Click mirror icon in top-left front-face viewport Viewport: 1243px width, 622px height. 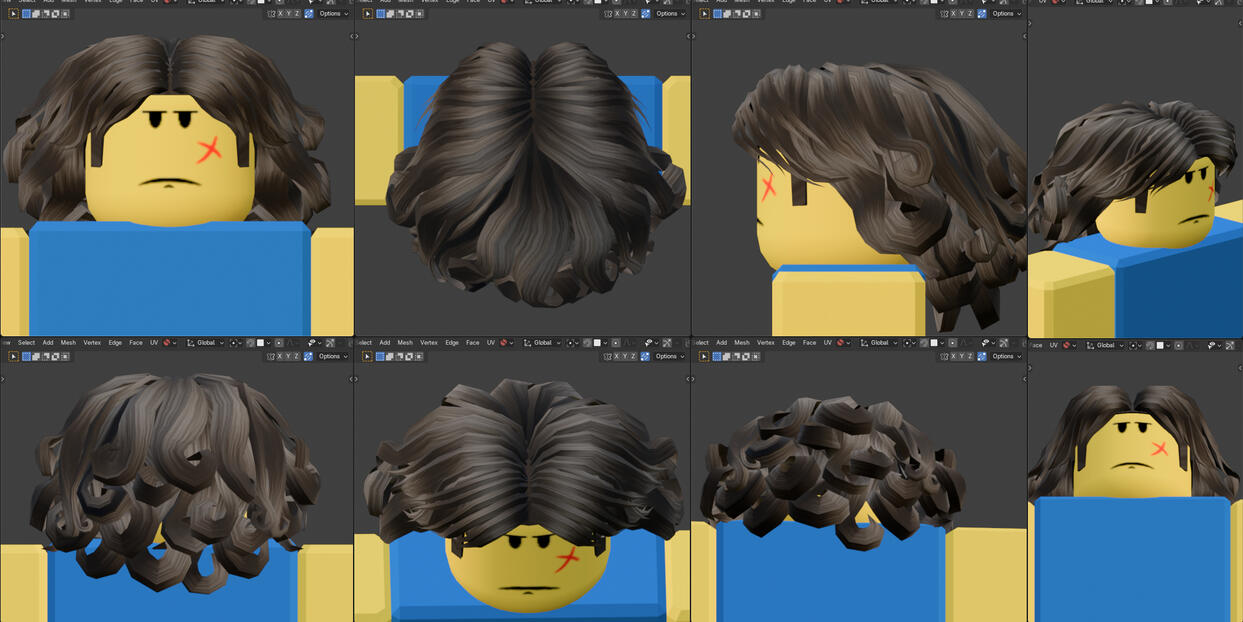271,14
